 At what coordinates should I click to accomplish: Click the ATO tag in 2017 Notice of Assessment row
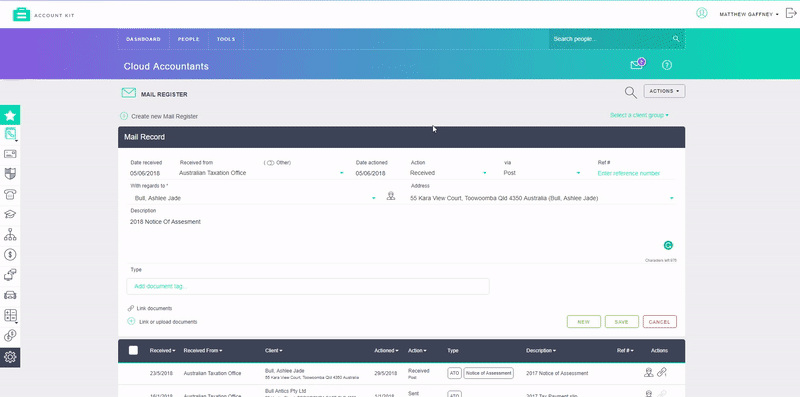[x=454, y=373]
